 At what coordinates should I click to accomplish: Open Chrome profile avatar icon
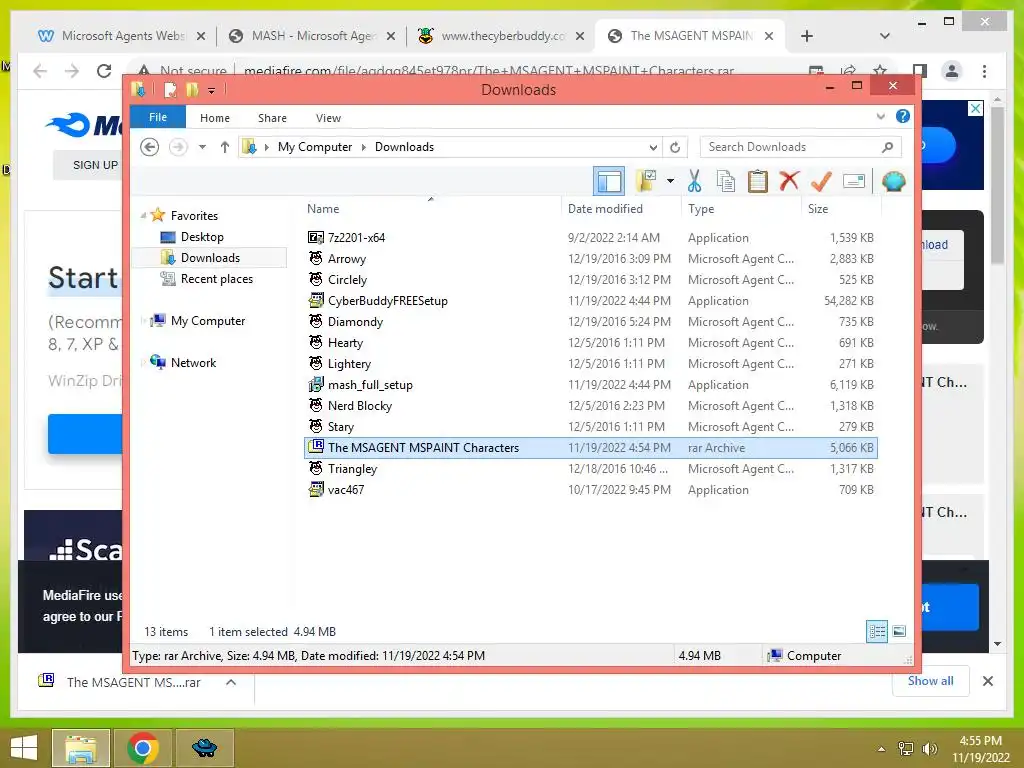(x=952, y=71)
